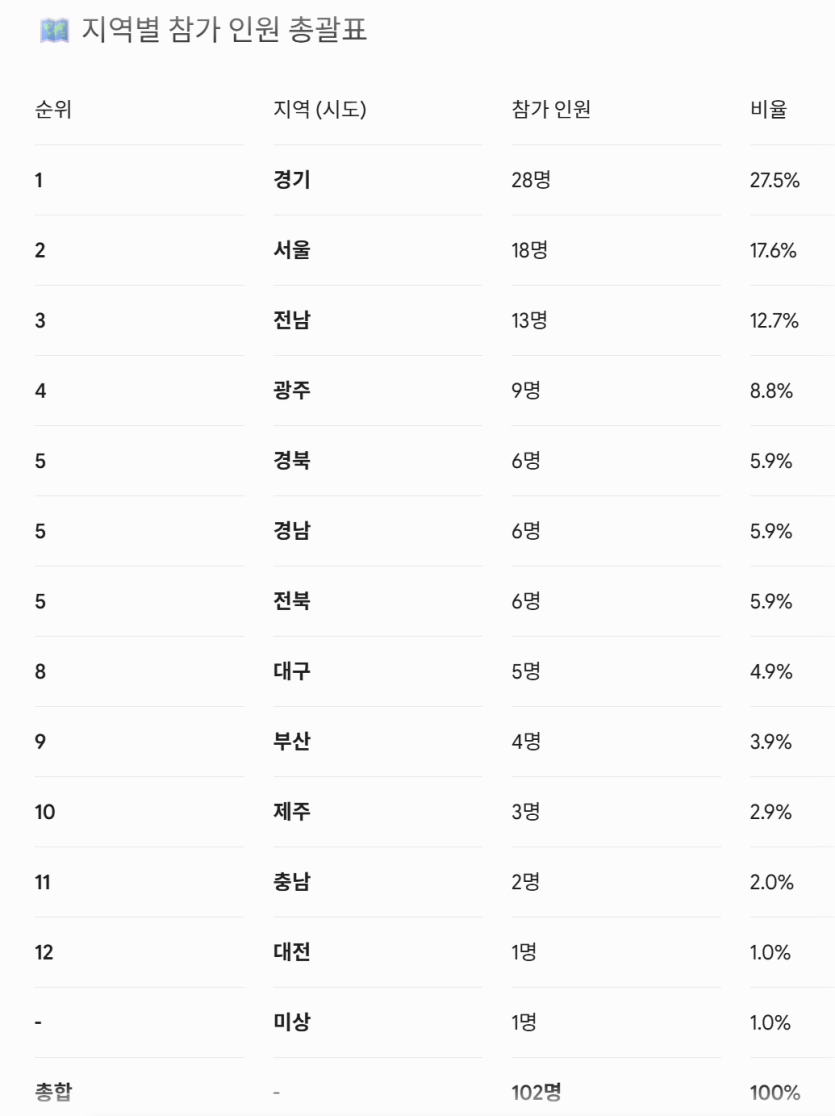
Task: Click the 지역 (시도) column header
Action: 320,110
